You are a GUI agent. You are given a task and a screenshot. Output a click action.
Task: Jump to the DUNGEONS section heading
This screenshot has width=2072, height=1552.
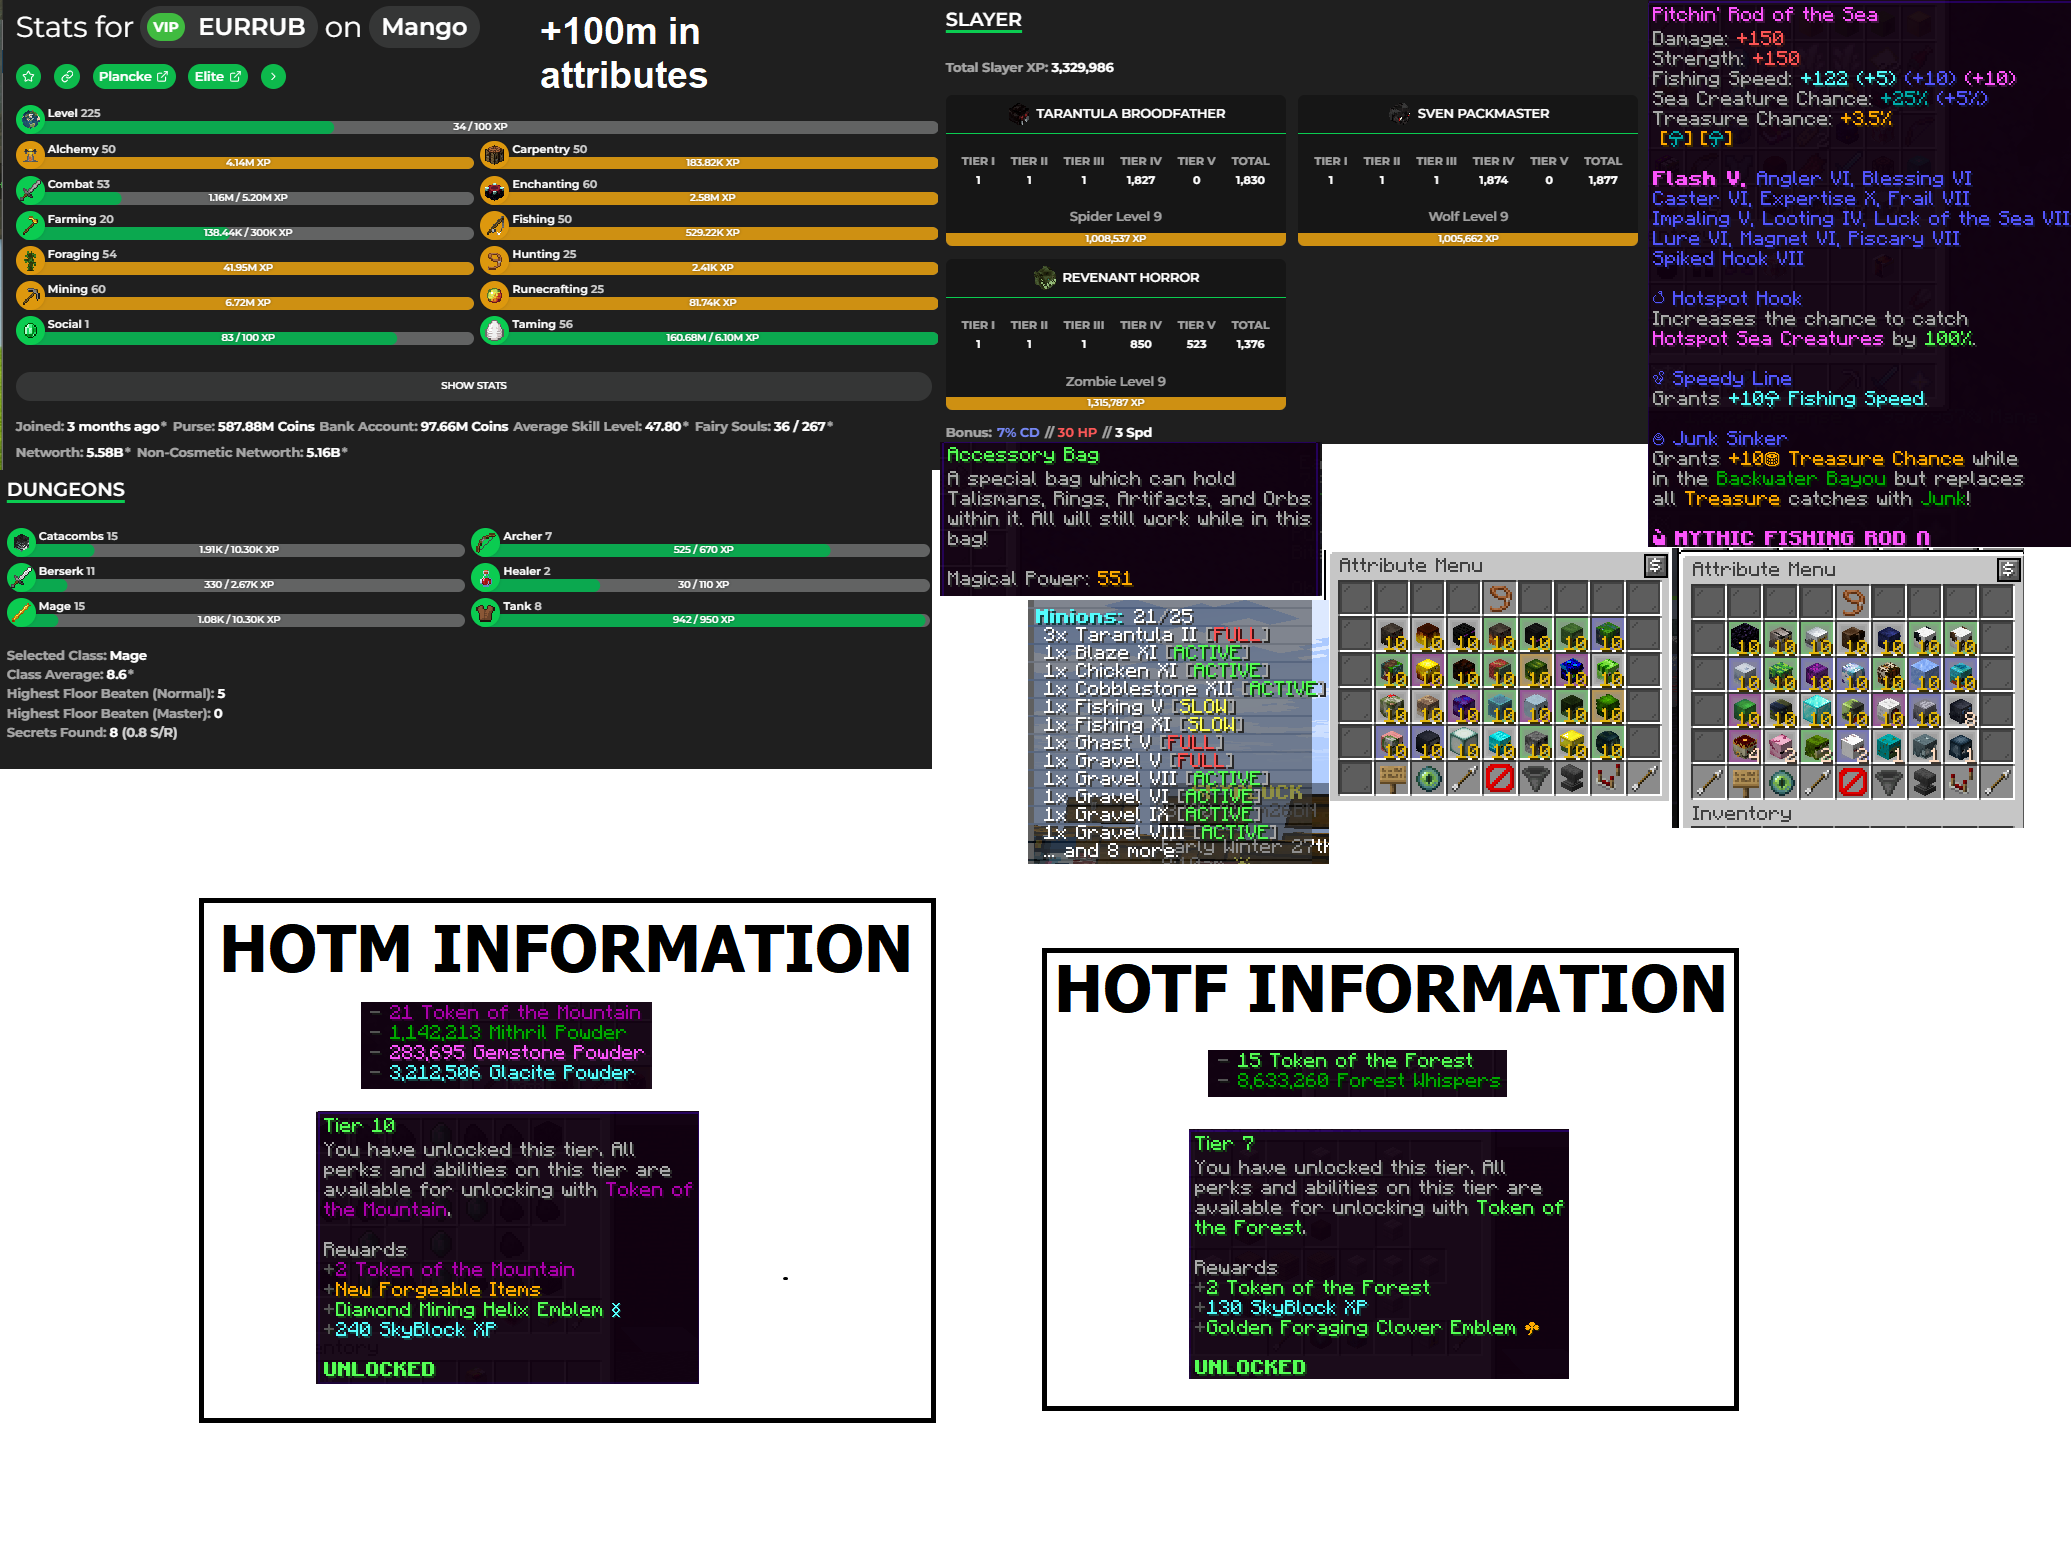tap(66, 490)
